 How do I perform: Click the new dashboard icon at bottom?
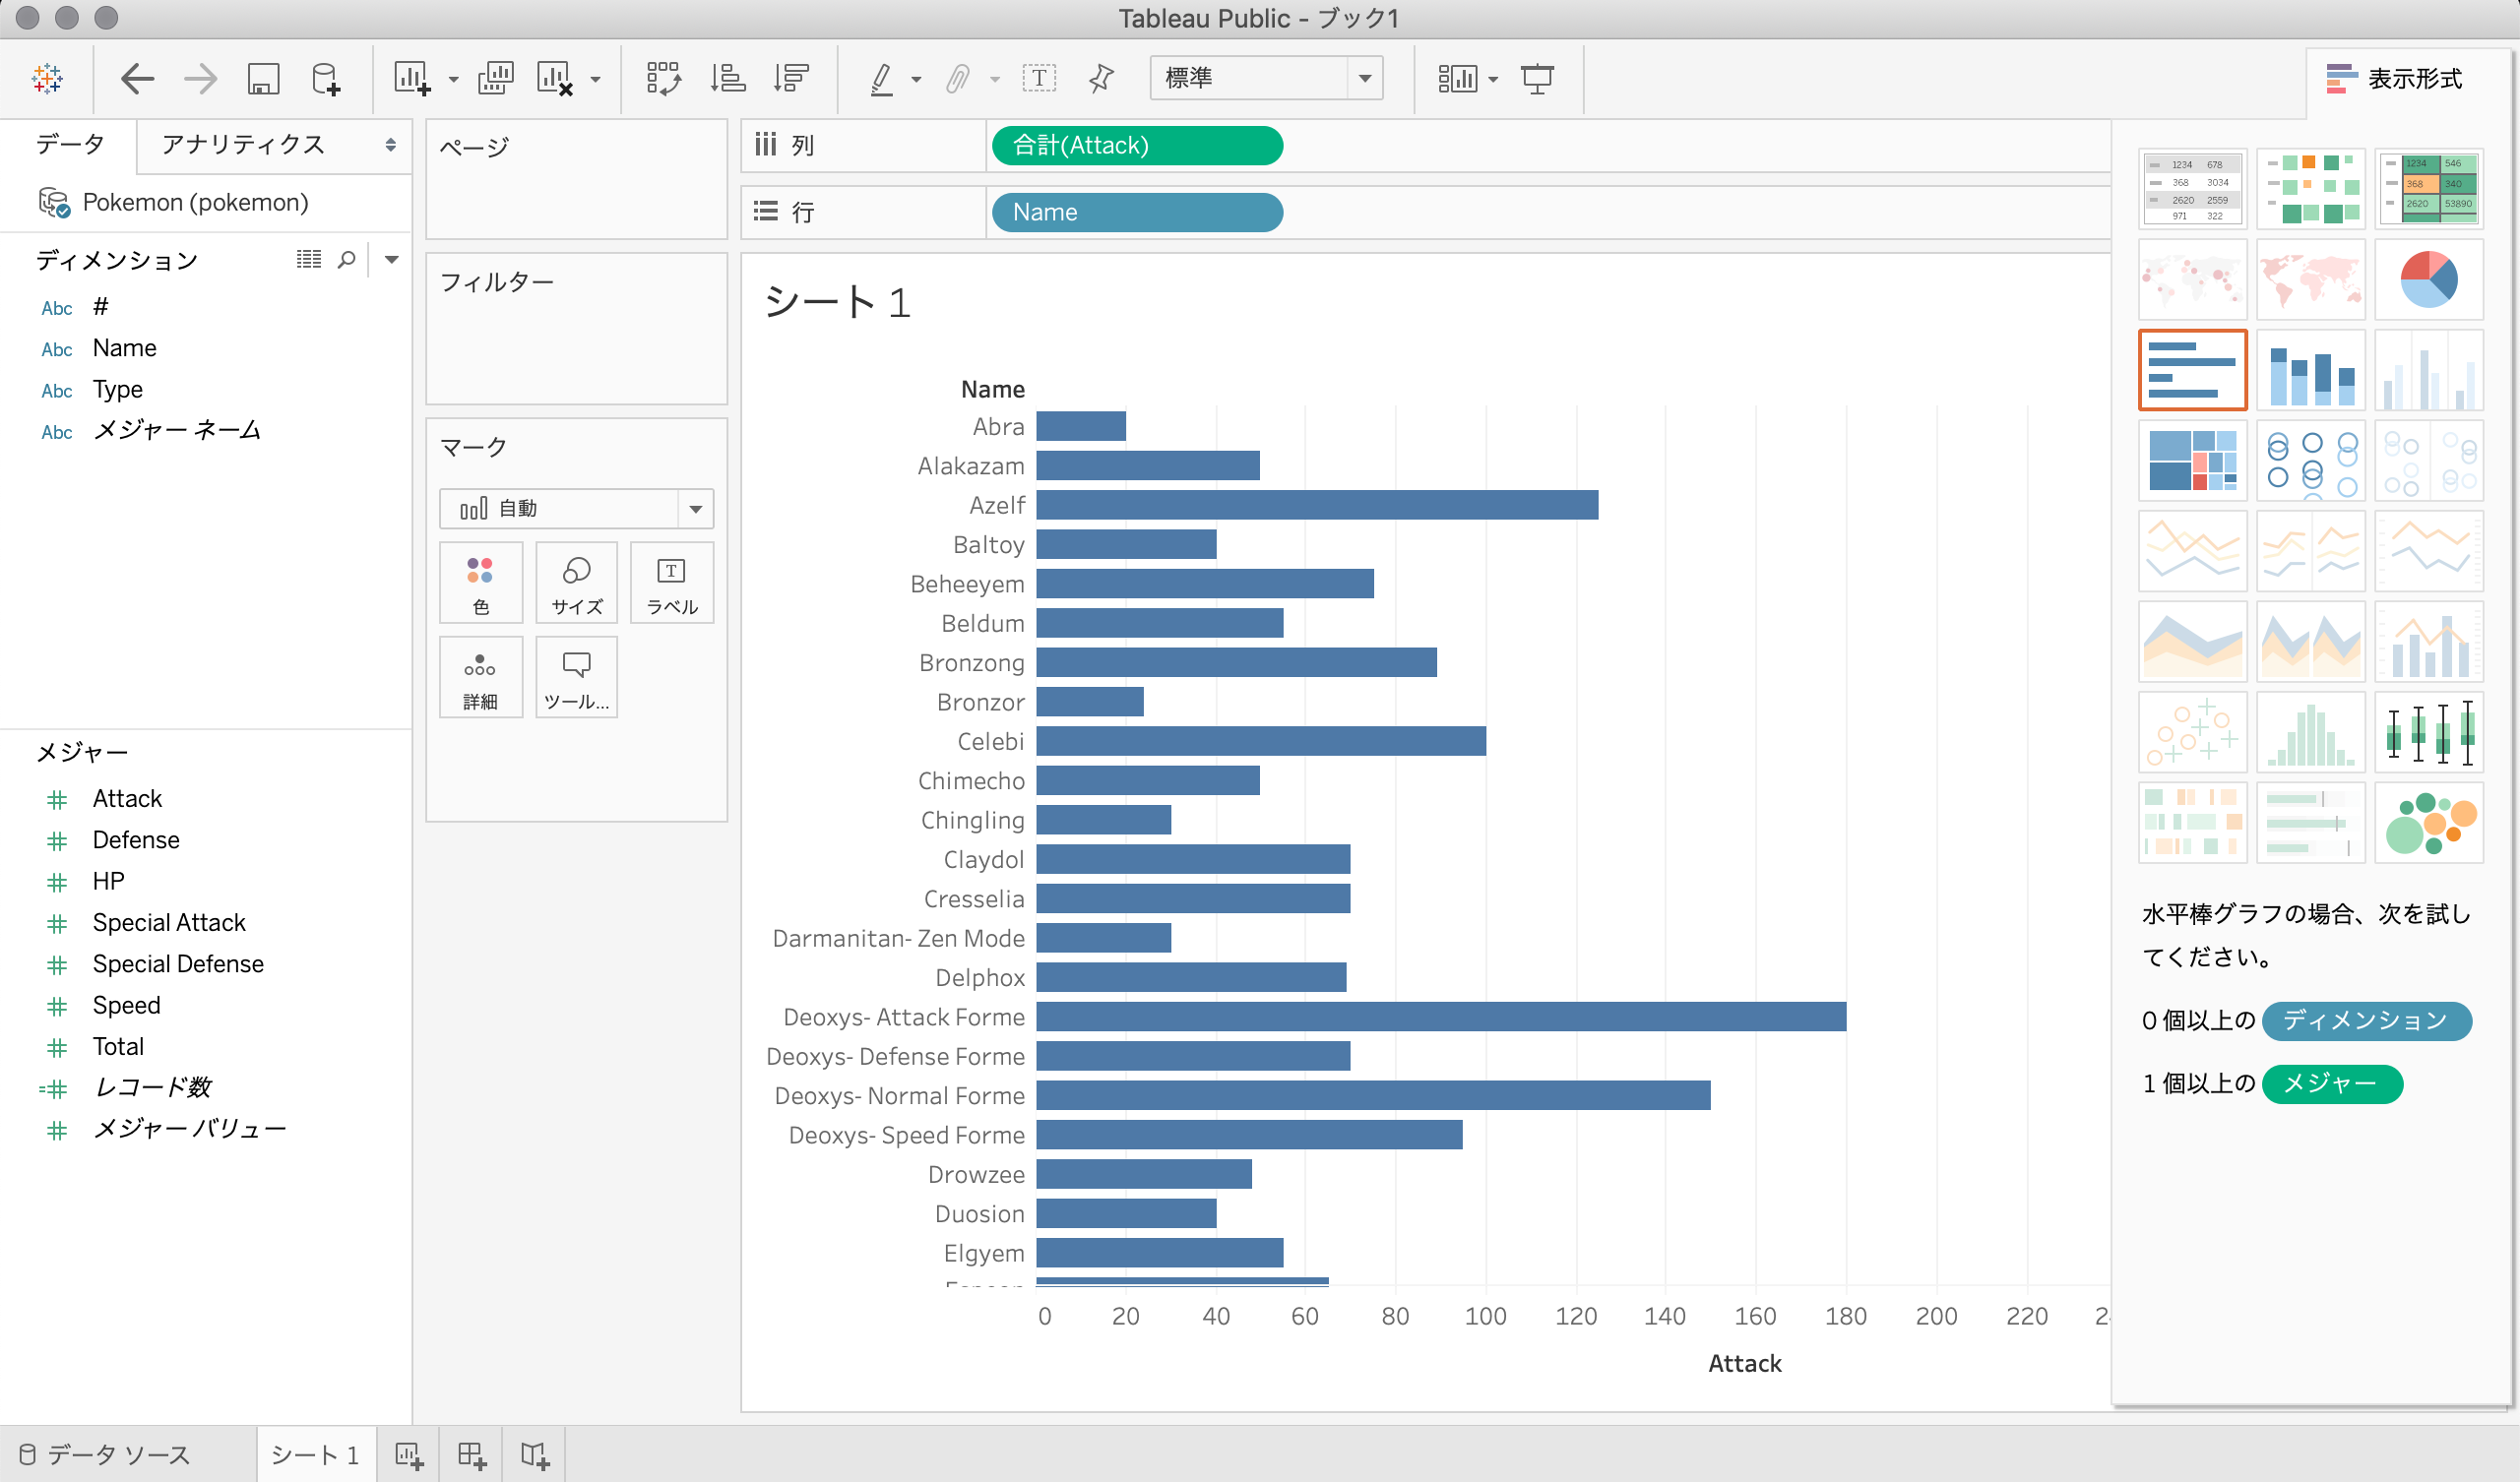click(471, 1455)
